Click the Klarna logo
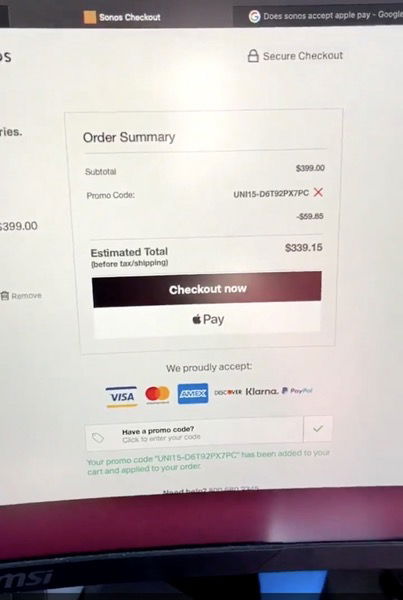The height and width of the screenshot is (600, 403). tap(261, 391)
